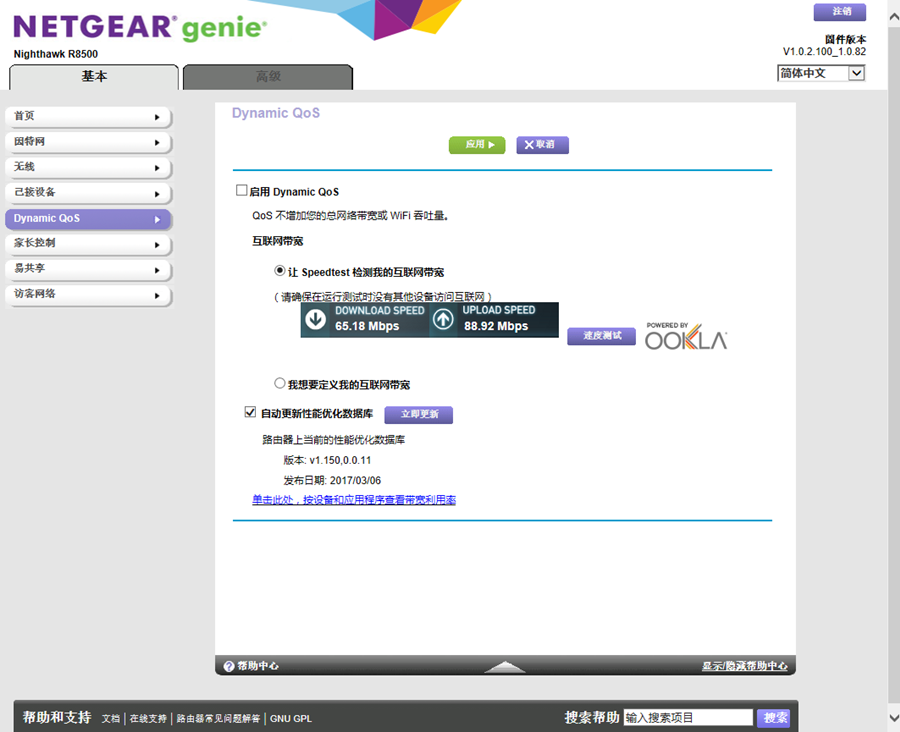The height and width of the screenshot is (732, 900).
Task: Uncheck 自动更新性能优化数据库 checkbox
Action: (x=250, y=412)
